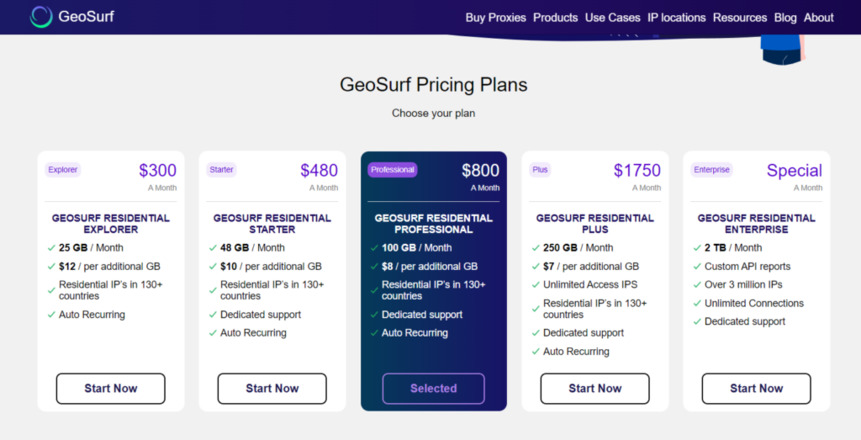Go to the IP locations page
This screenshot has height=440, width=861.
click(676, 18)
